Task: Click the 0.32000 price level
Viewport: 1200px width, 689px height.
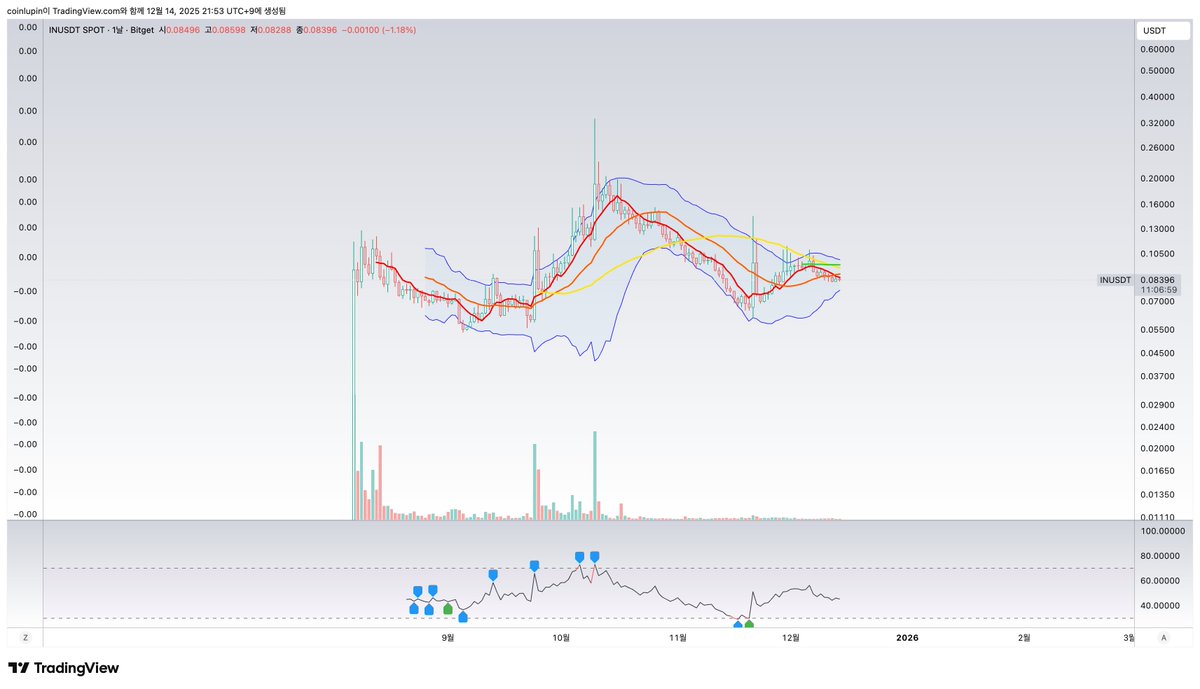Action: click(1157, 123)
